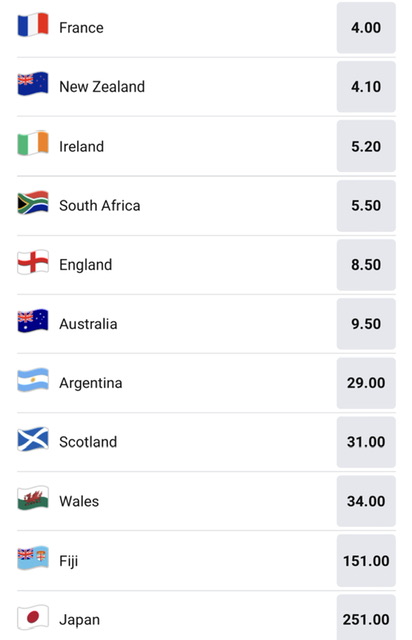Add England 8.50 to betslip

coord(366,265)
